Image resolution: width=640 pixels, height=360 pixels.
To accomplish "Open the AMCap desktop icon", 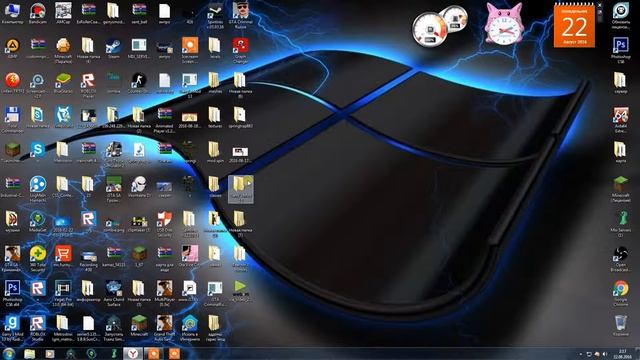I will tap(63, 14).
